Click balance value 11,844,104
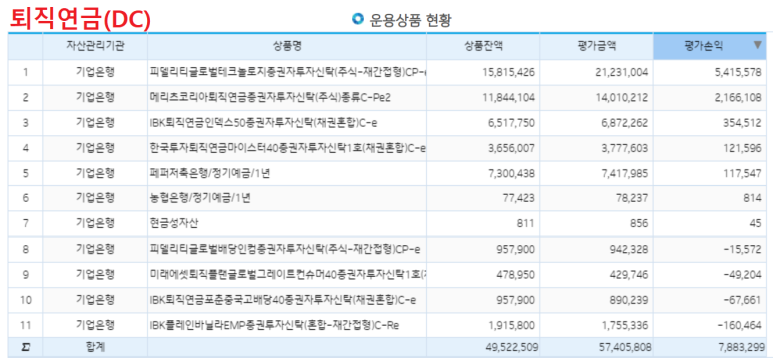The image size is (773, 362). pyautogui.click(x=507, y=98)
